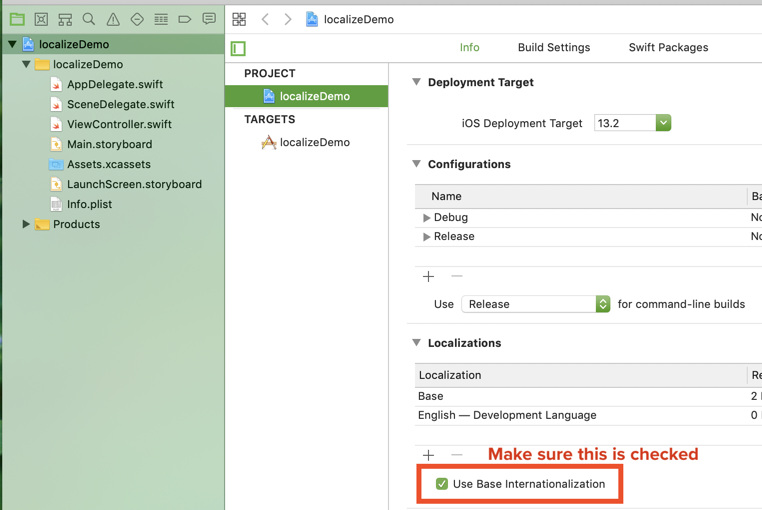Screen dimensions: 762x510
Task: Go back with the left chevron
Action: (265, 19)
